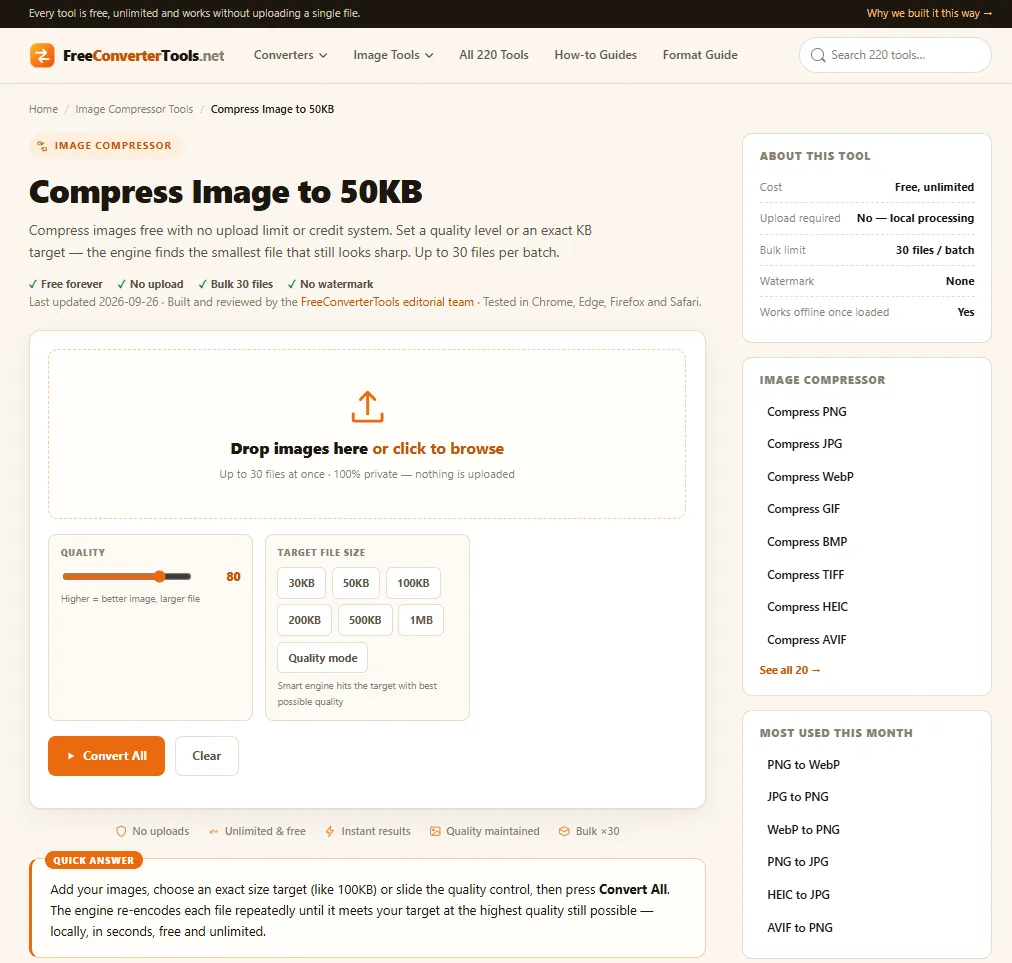The height and width of the screenshot is (963, 1012).
Task: Click the '30 files / batch' value
Action: [935, 250]
